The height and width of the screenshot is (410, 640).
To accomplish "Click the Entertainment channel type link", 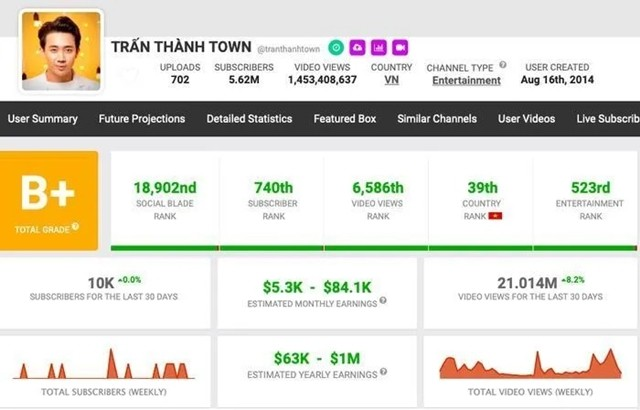I will 467,81.
